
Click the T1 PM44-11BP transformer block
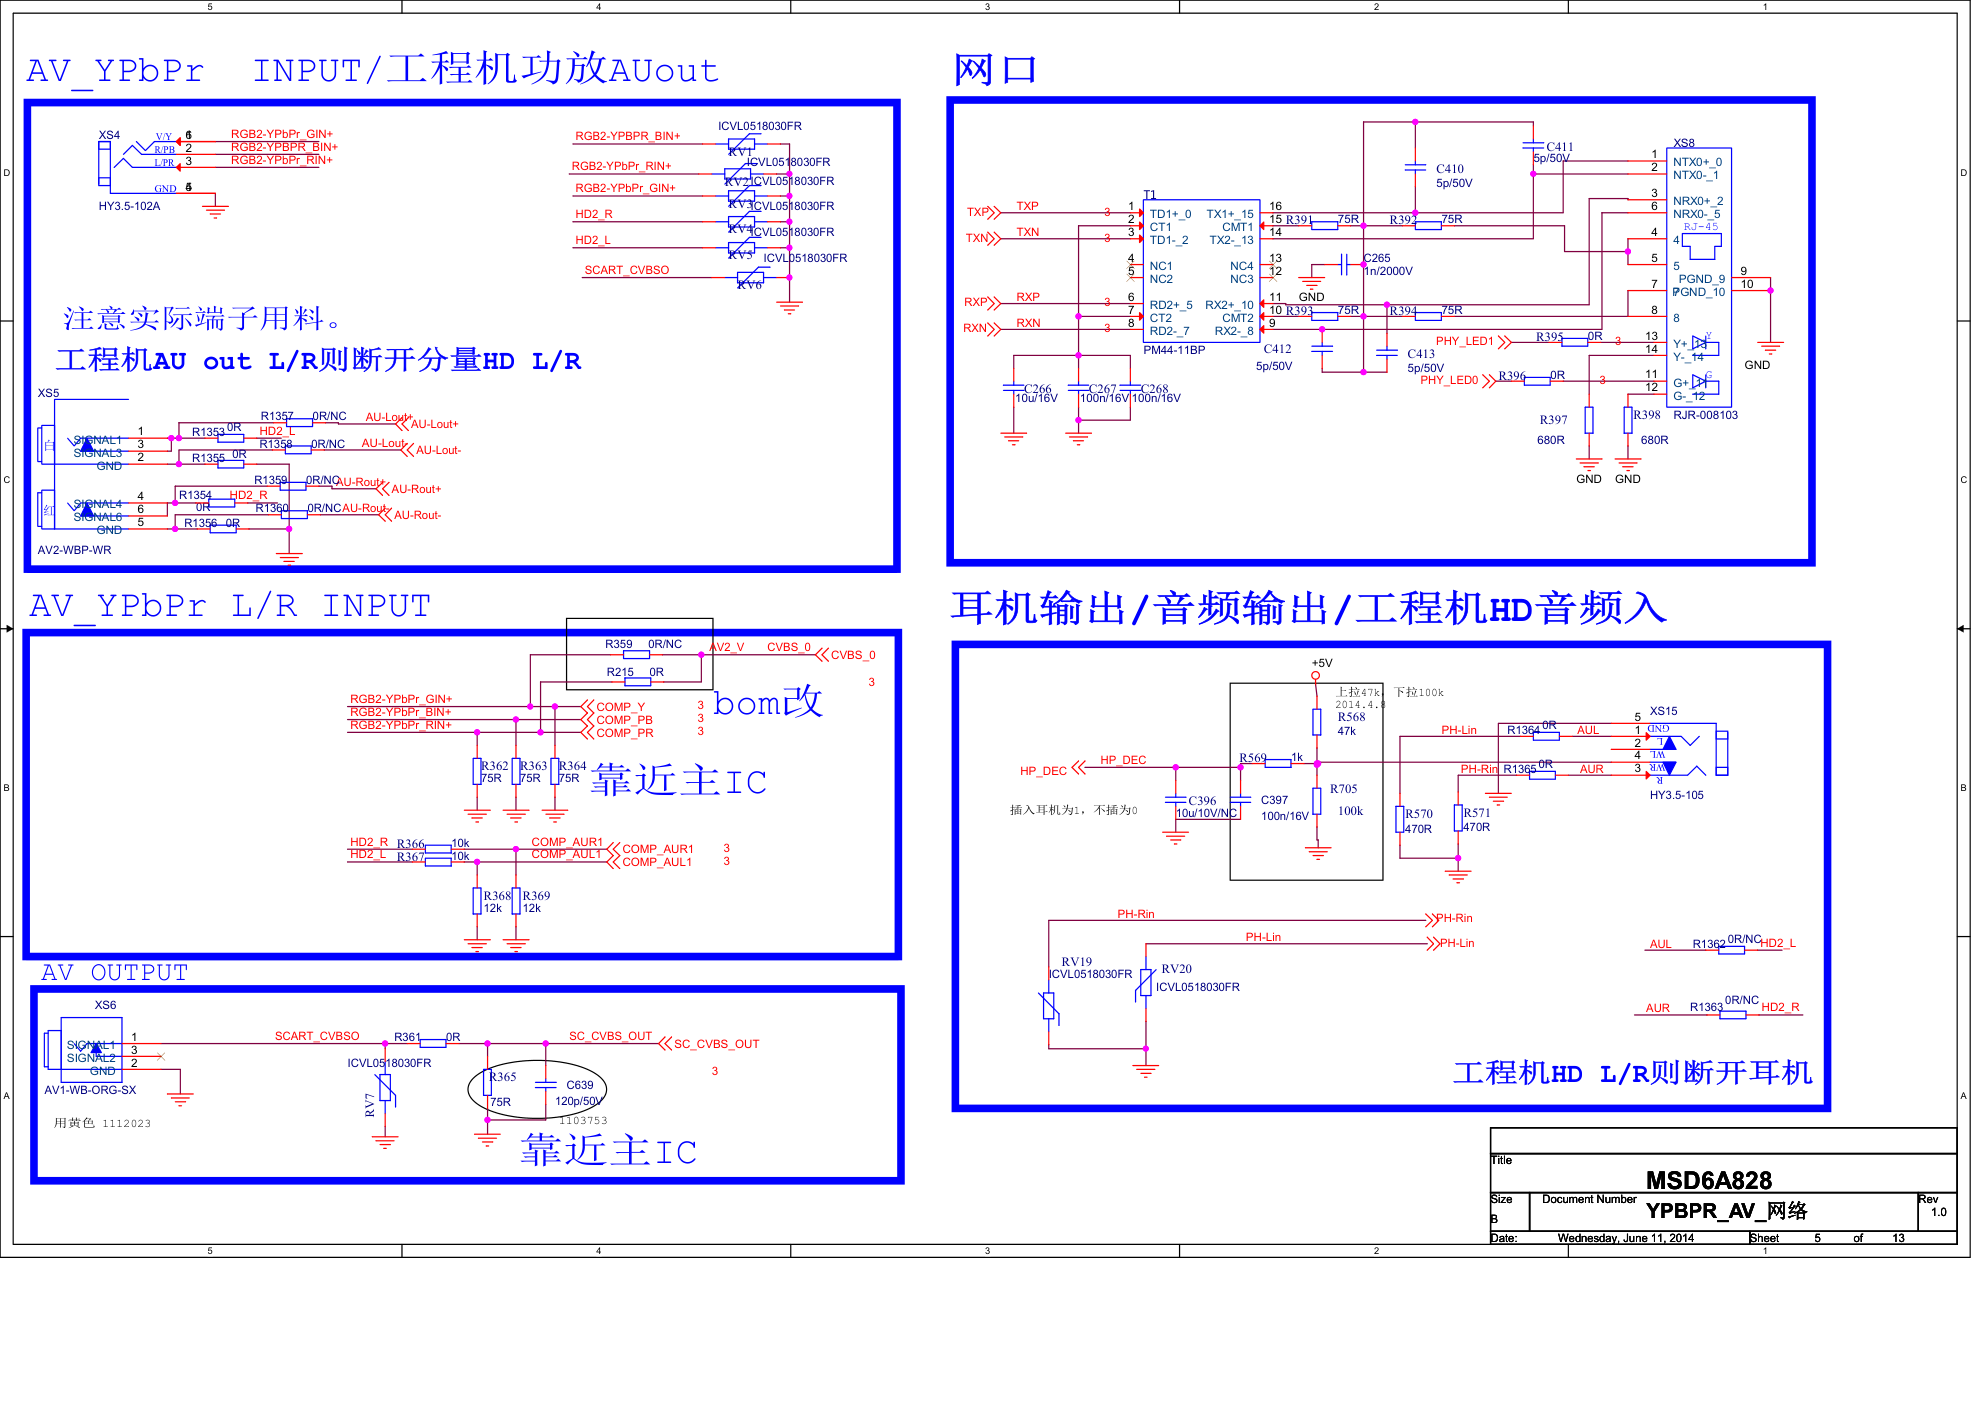1200,271
